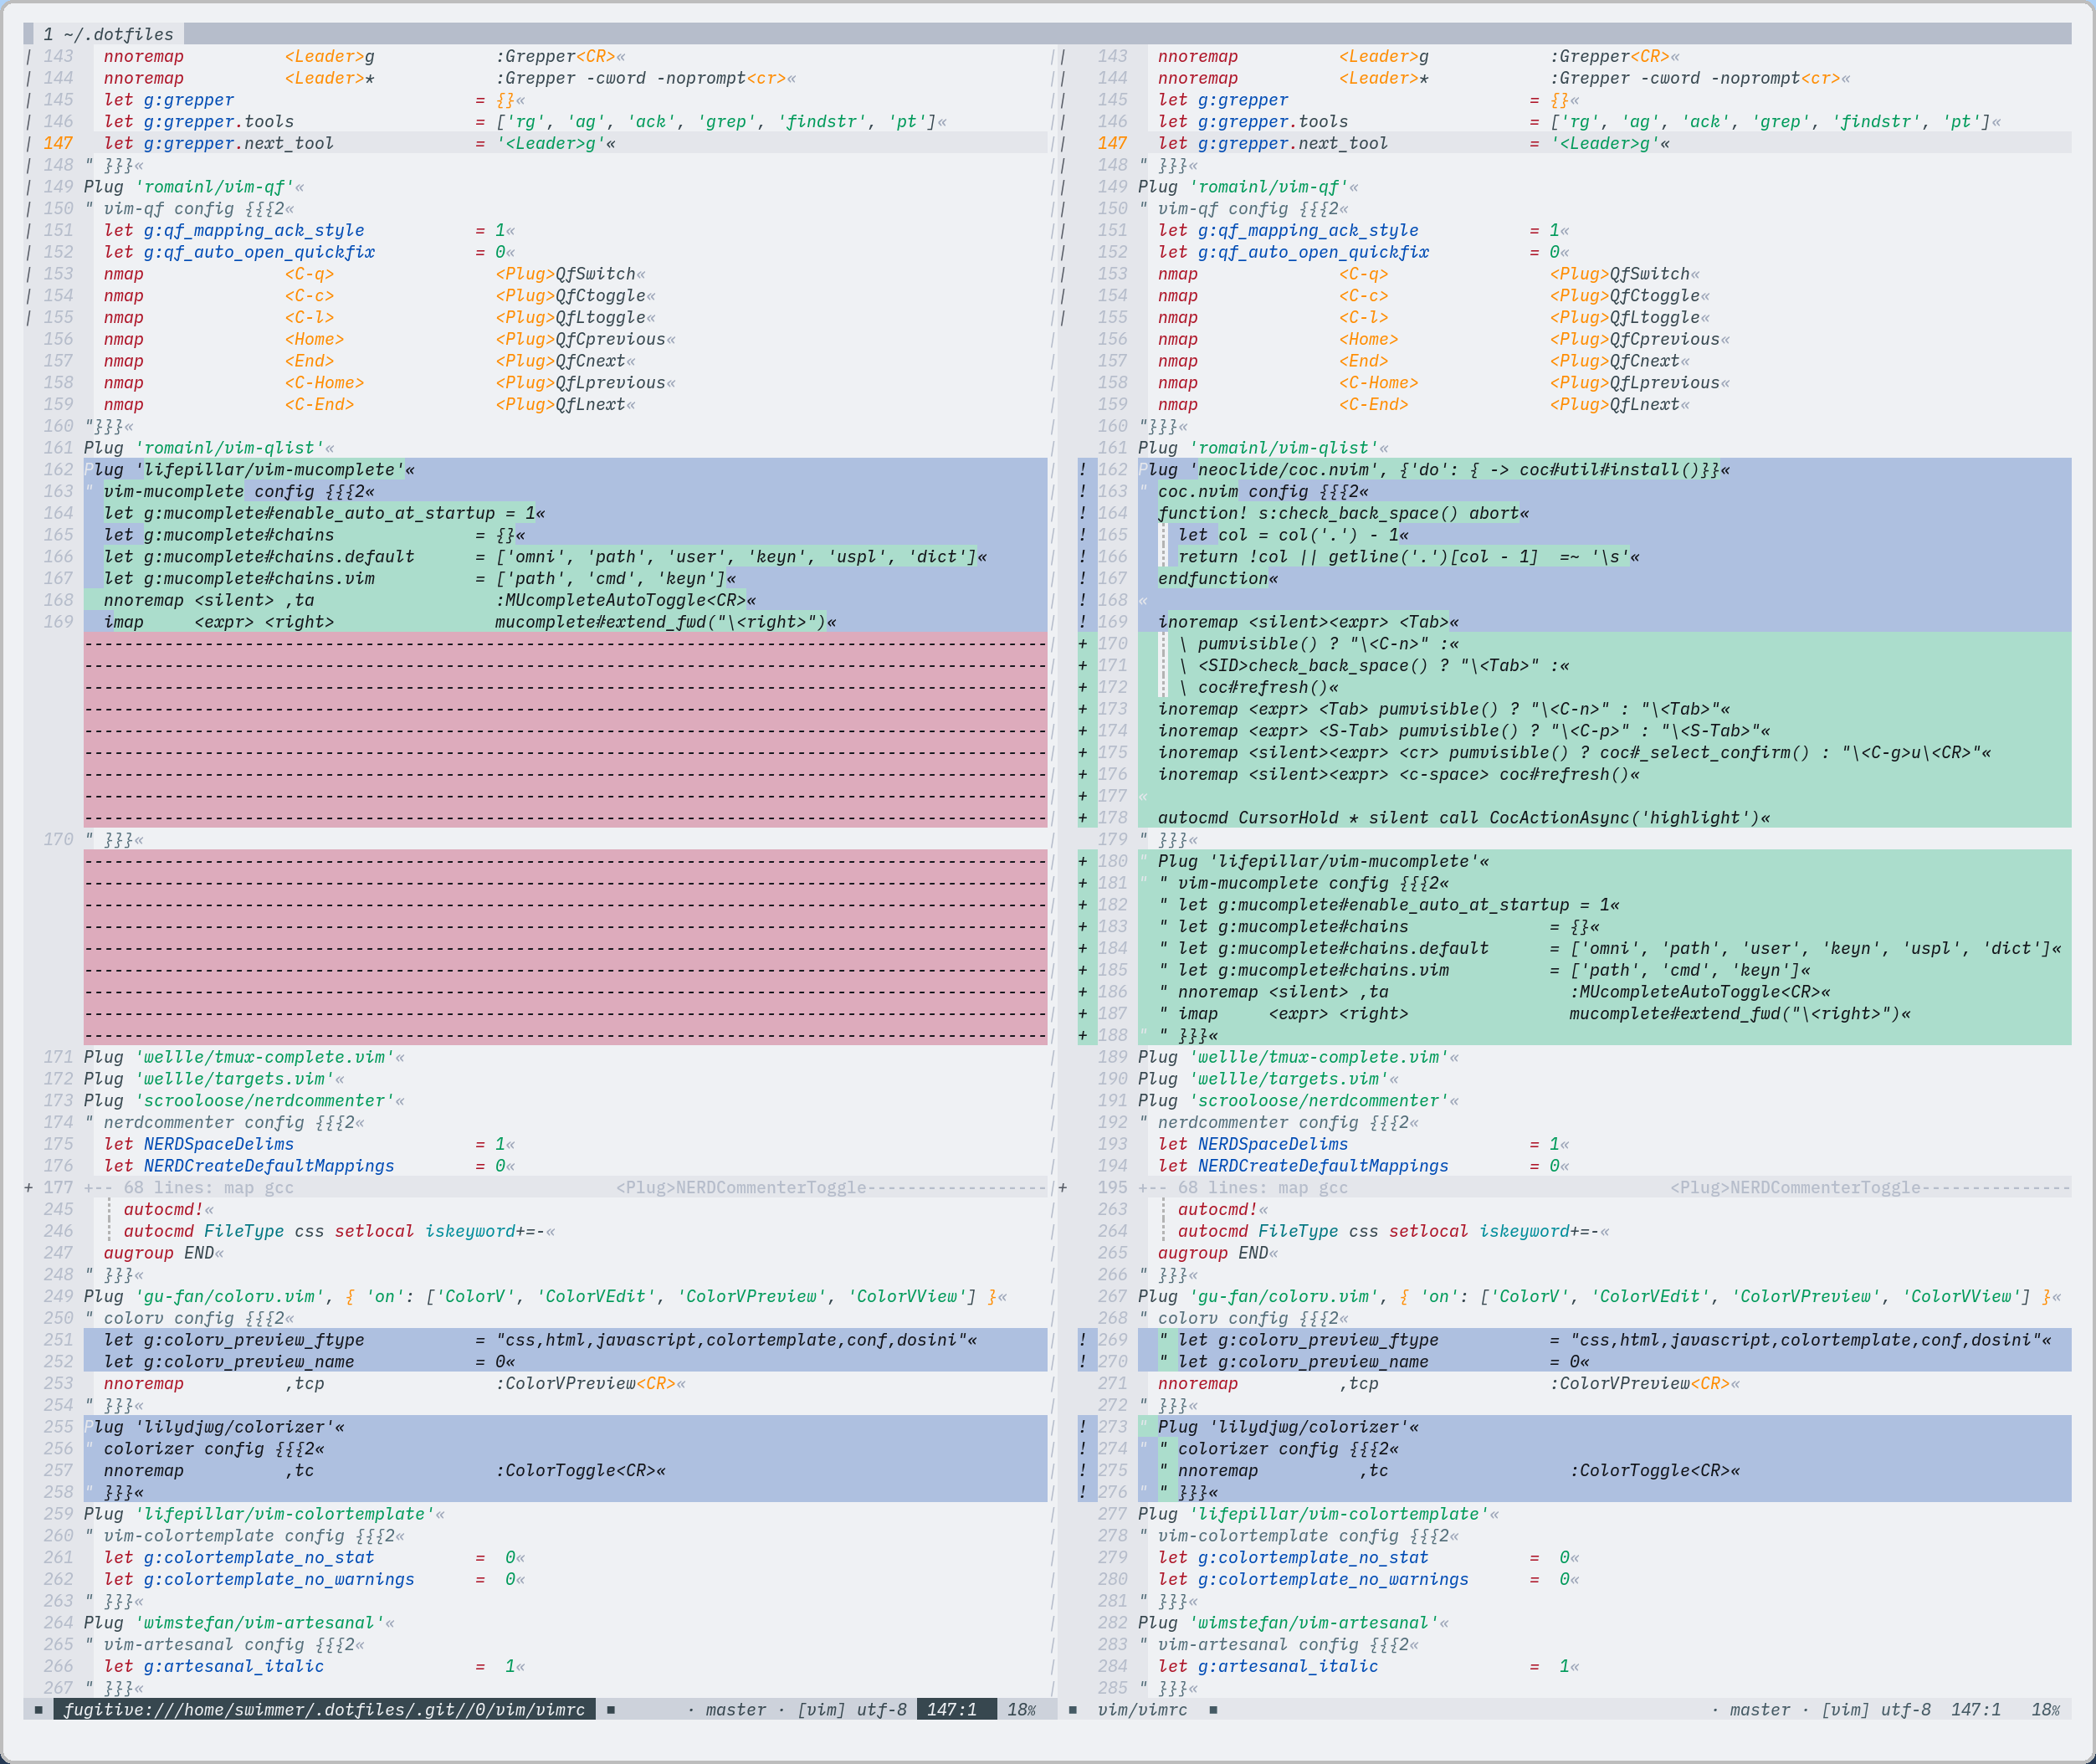Click the highlighted '147:1' cursor position indicator
Viewport: 2096px width, 1764px height.
coord(952,1710)
